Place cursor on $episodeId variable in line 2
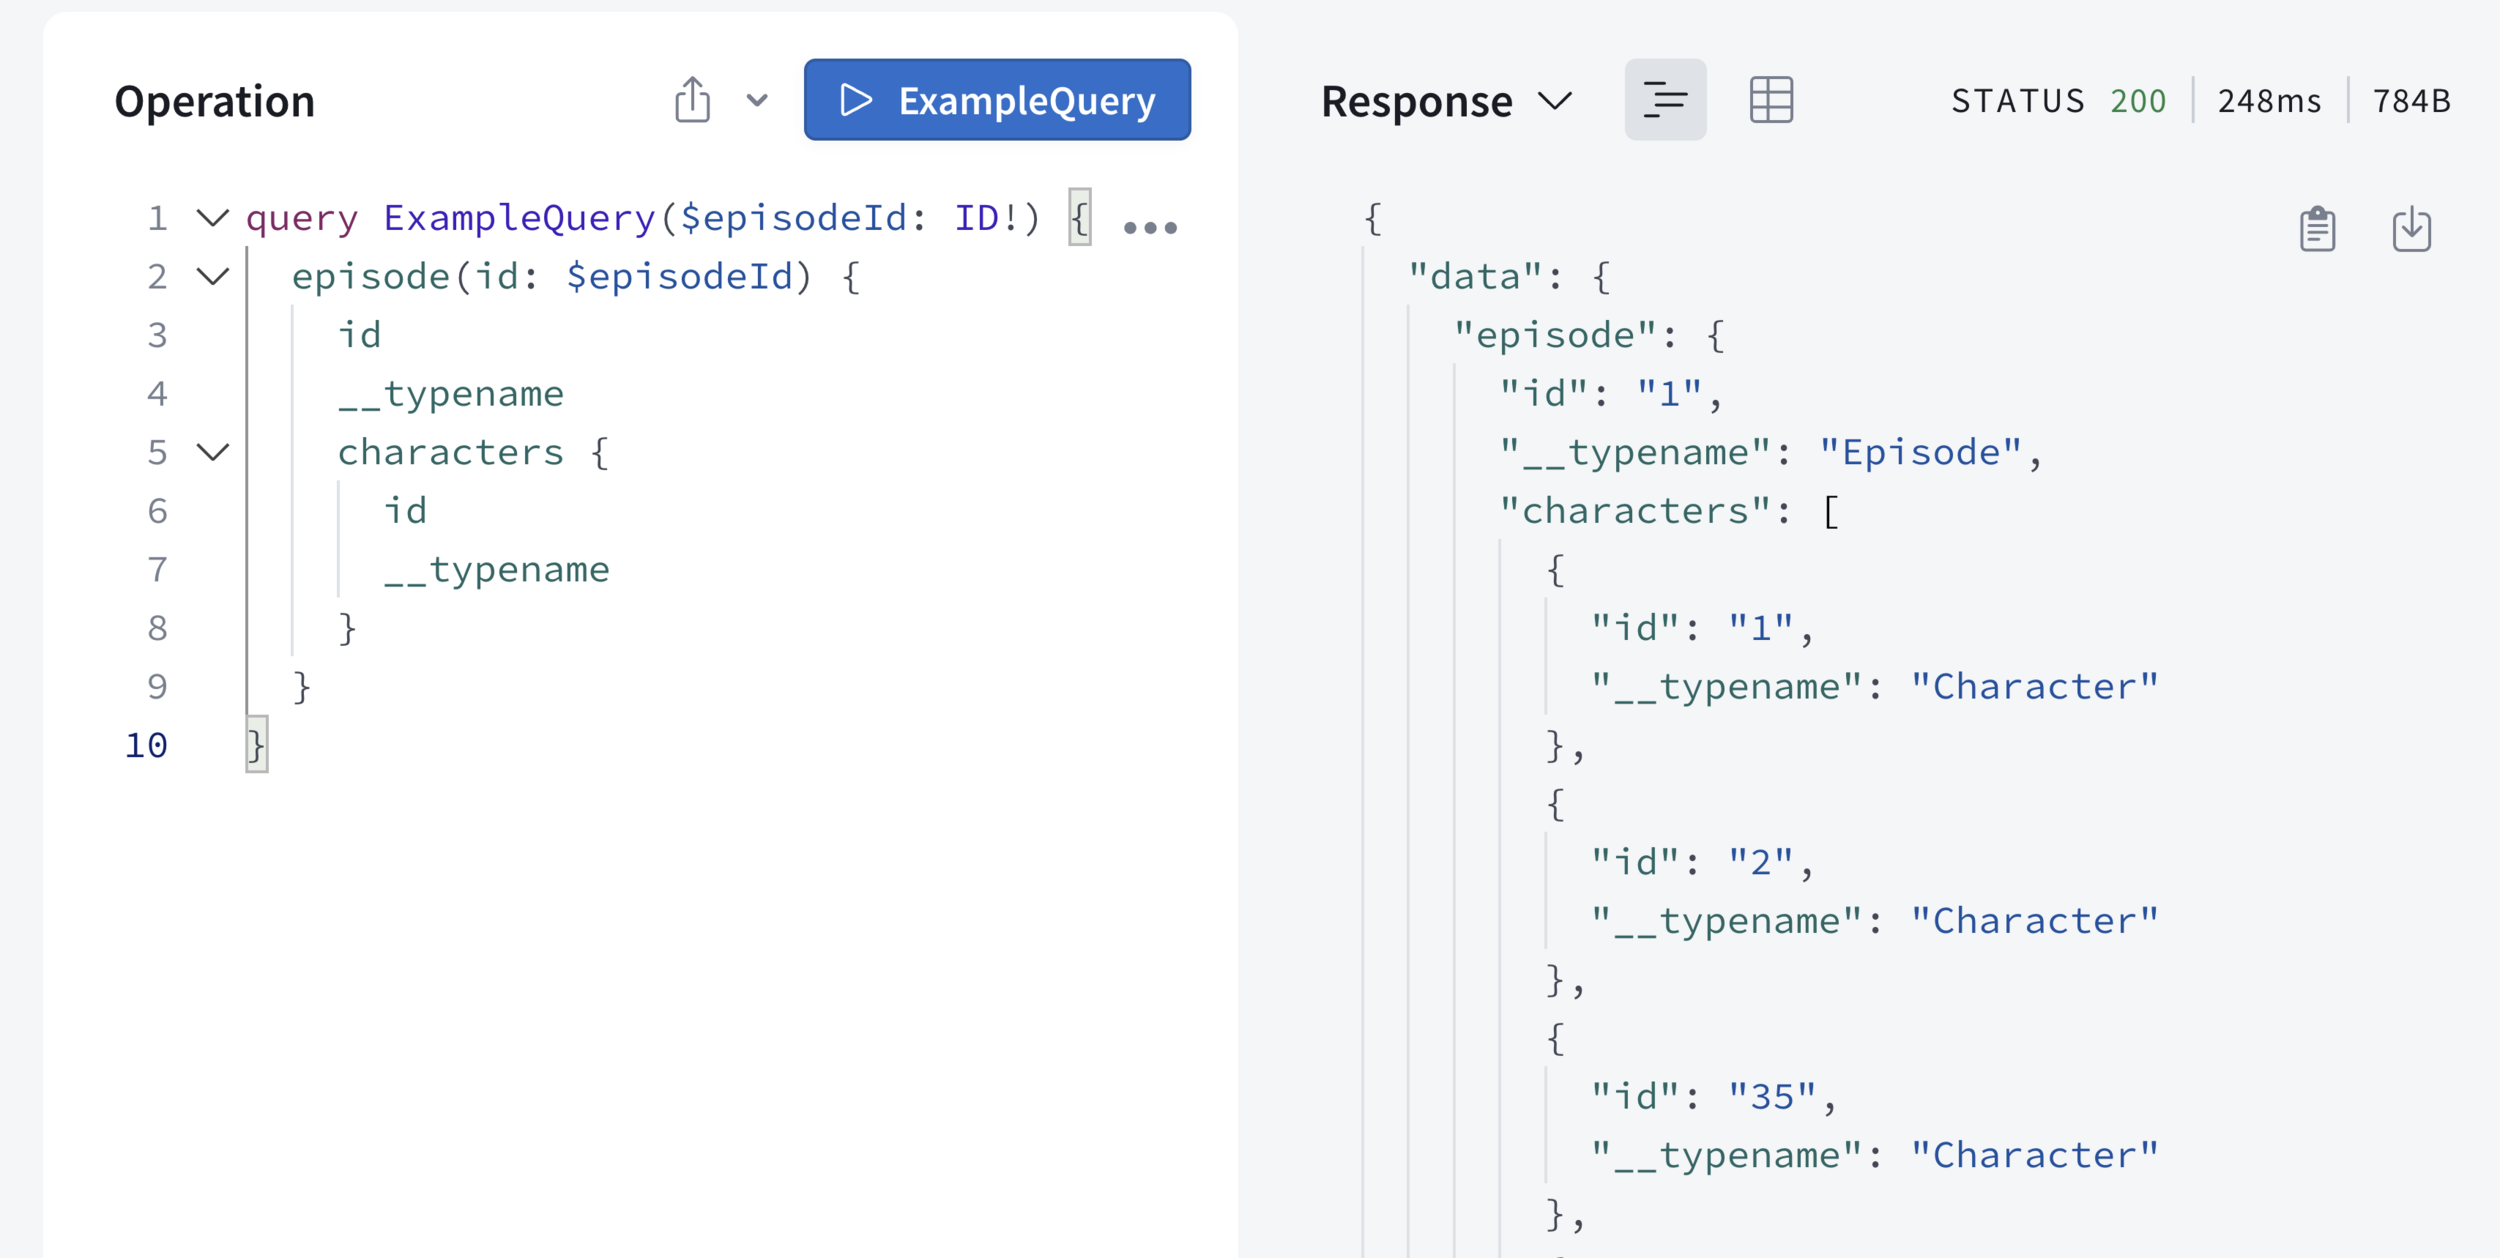Image resolution: width=2500 pixels, height=1258 pixels. coord(680,277)
